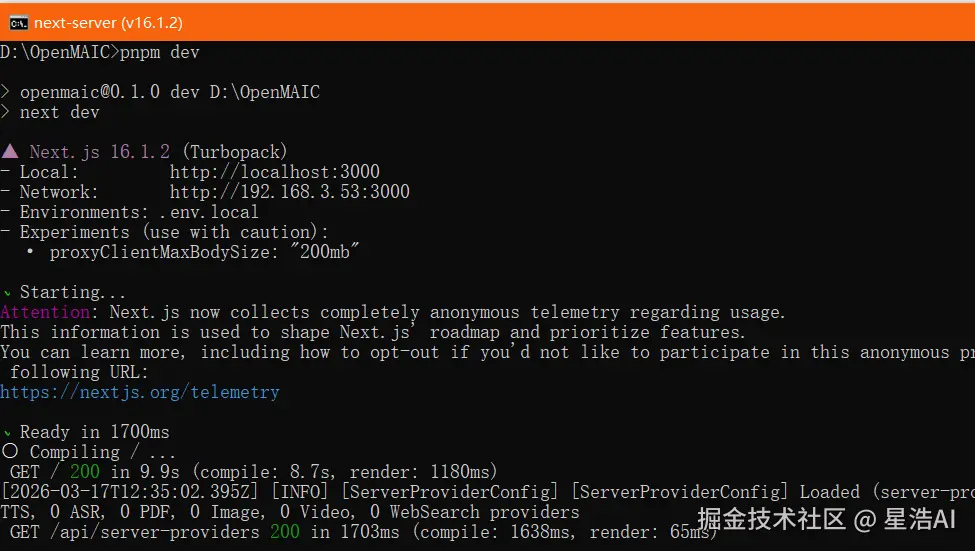This screenshot has height=551, width=975.
Task: Click the green checkmark beside Ready
Action: pos(7,433)
